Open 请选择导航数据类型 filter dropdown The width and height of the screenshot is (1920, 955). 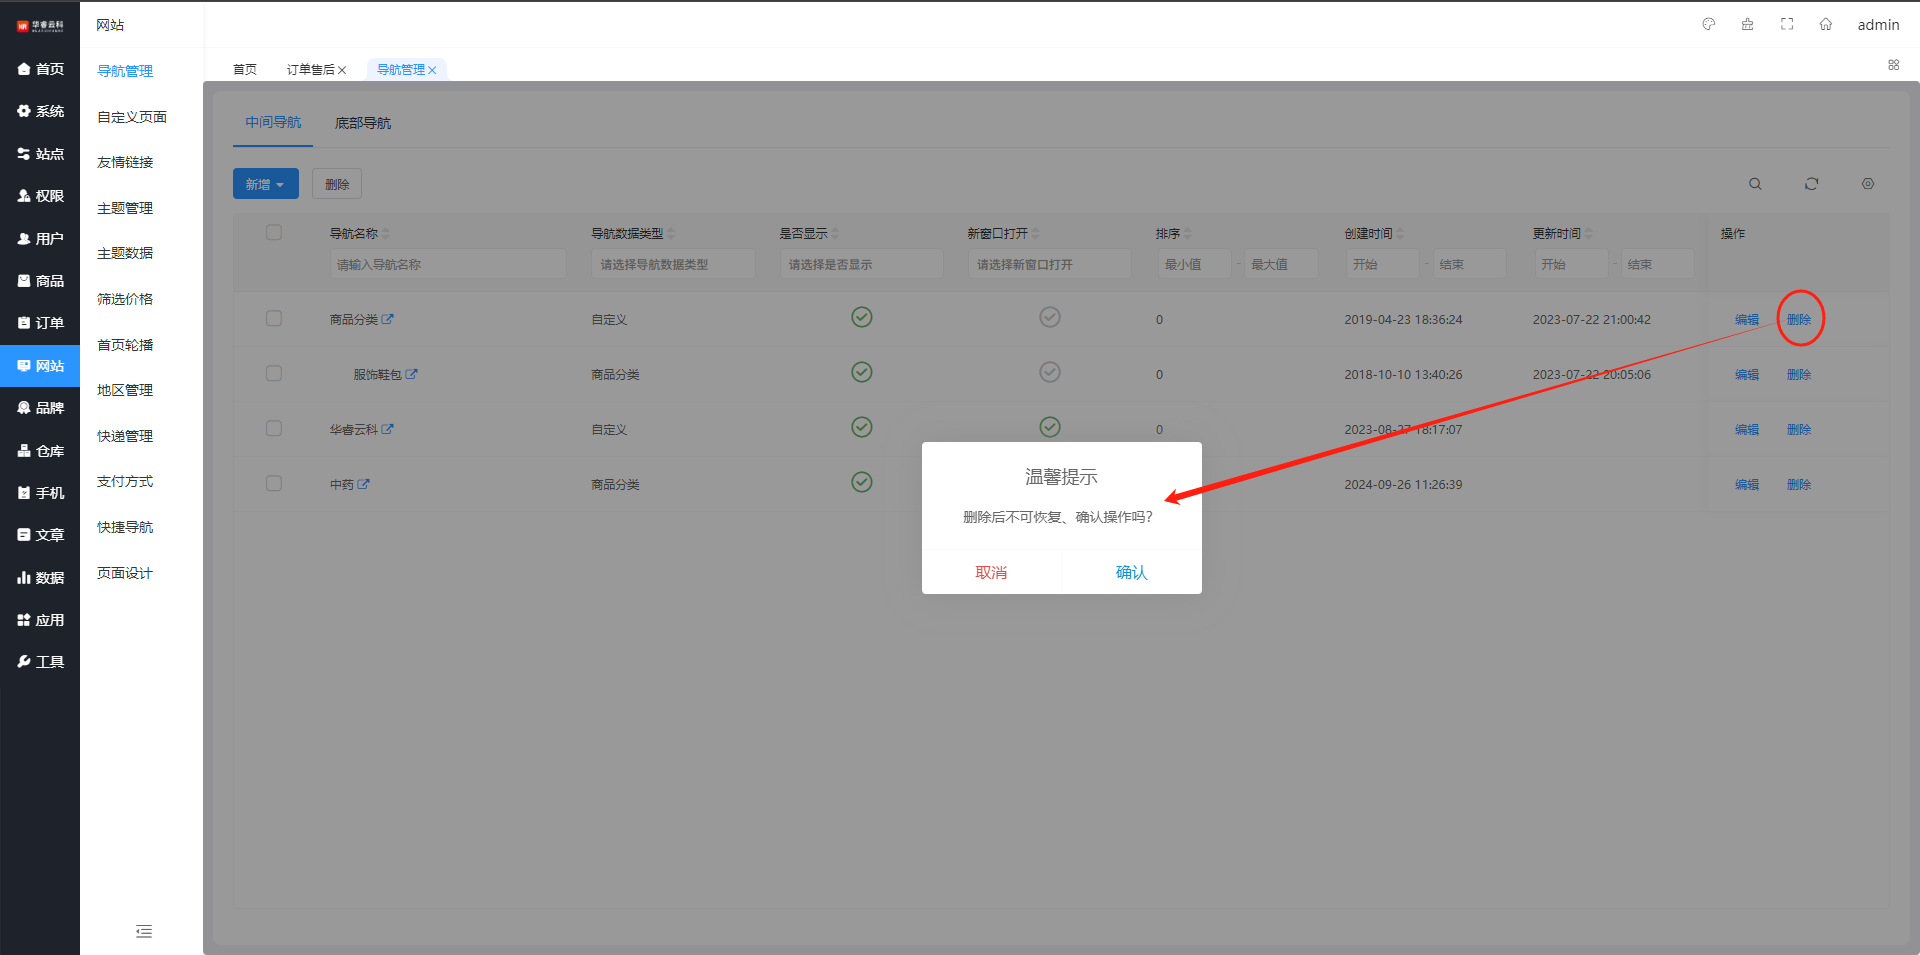point(673,264)
